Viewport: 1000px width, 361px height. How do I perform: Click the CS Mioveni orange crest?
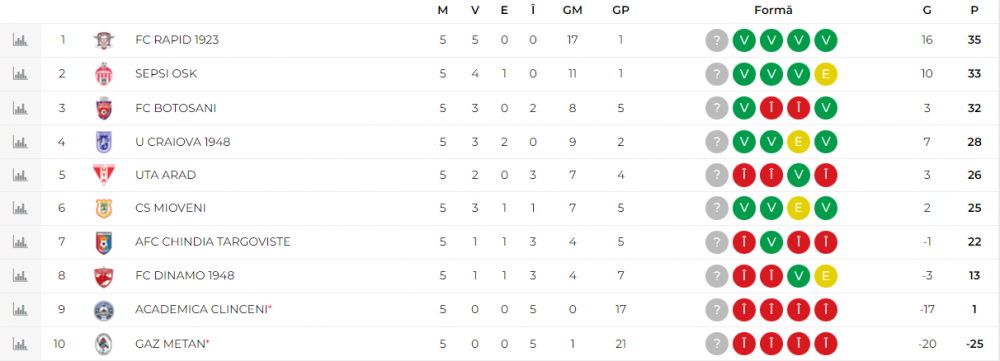tap(103, 209)
